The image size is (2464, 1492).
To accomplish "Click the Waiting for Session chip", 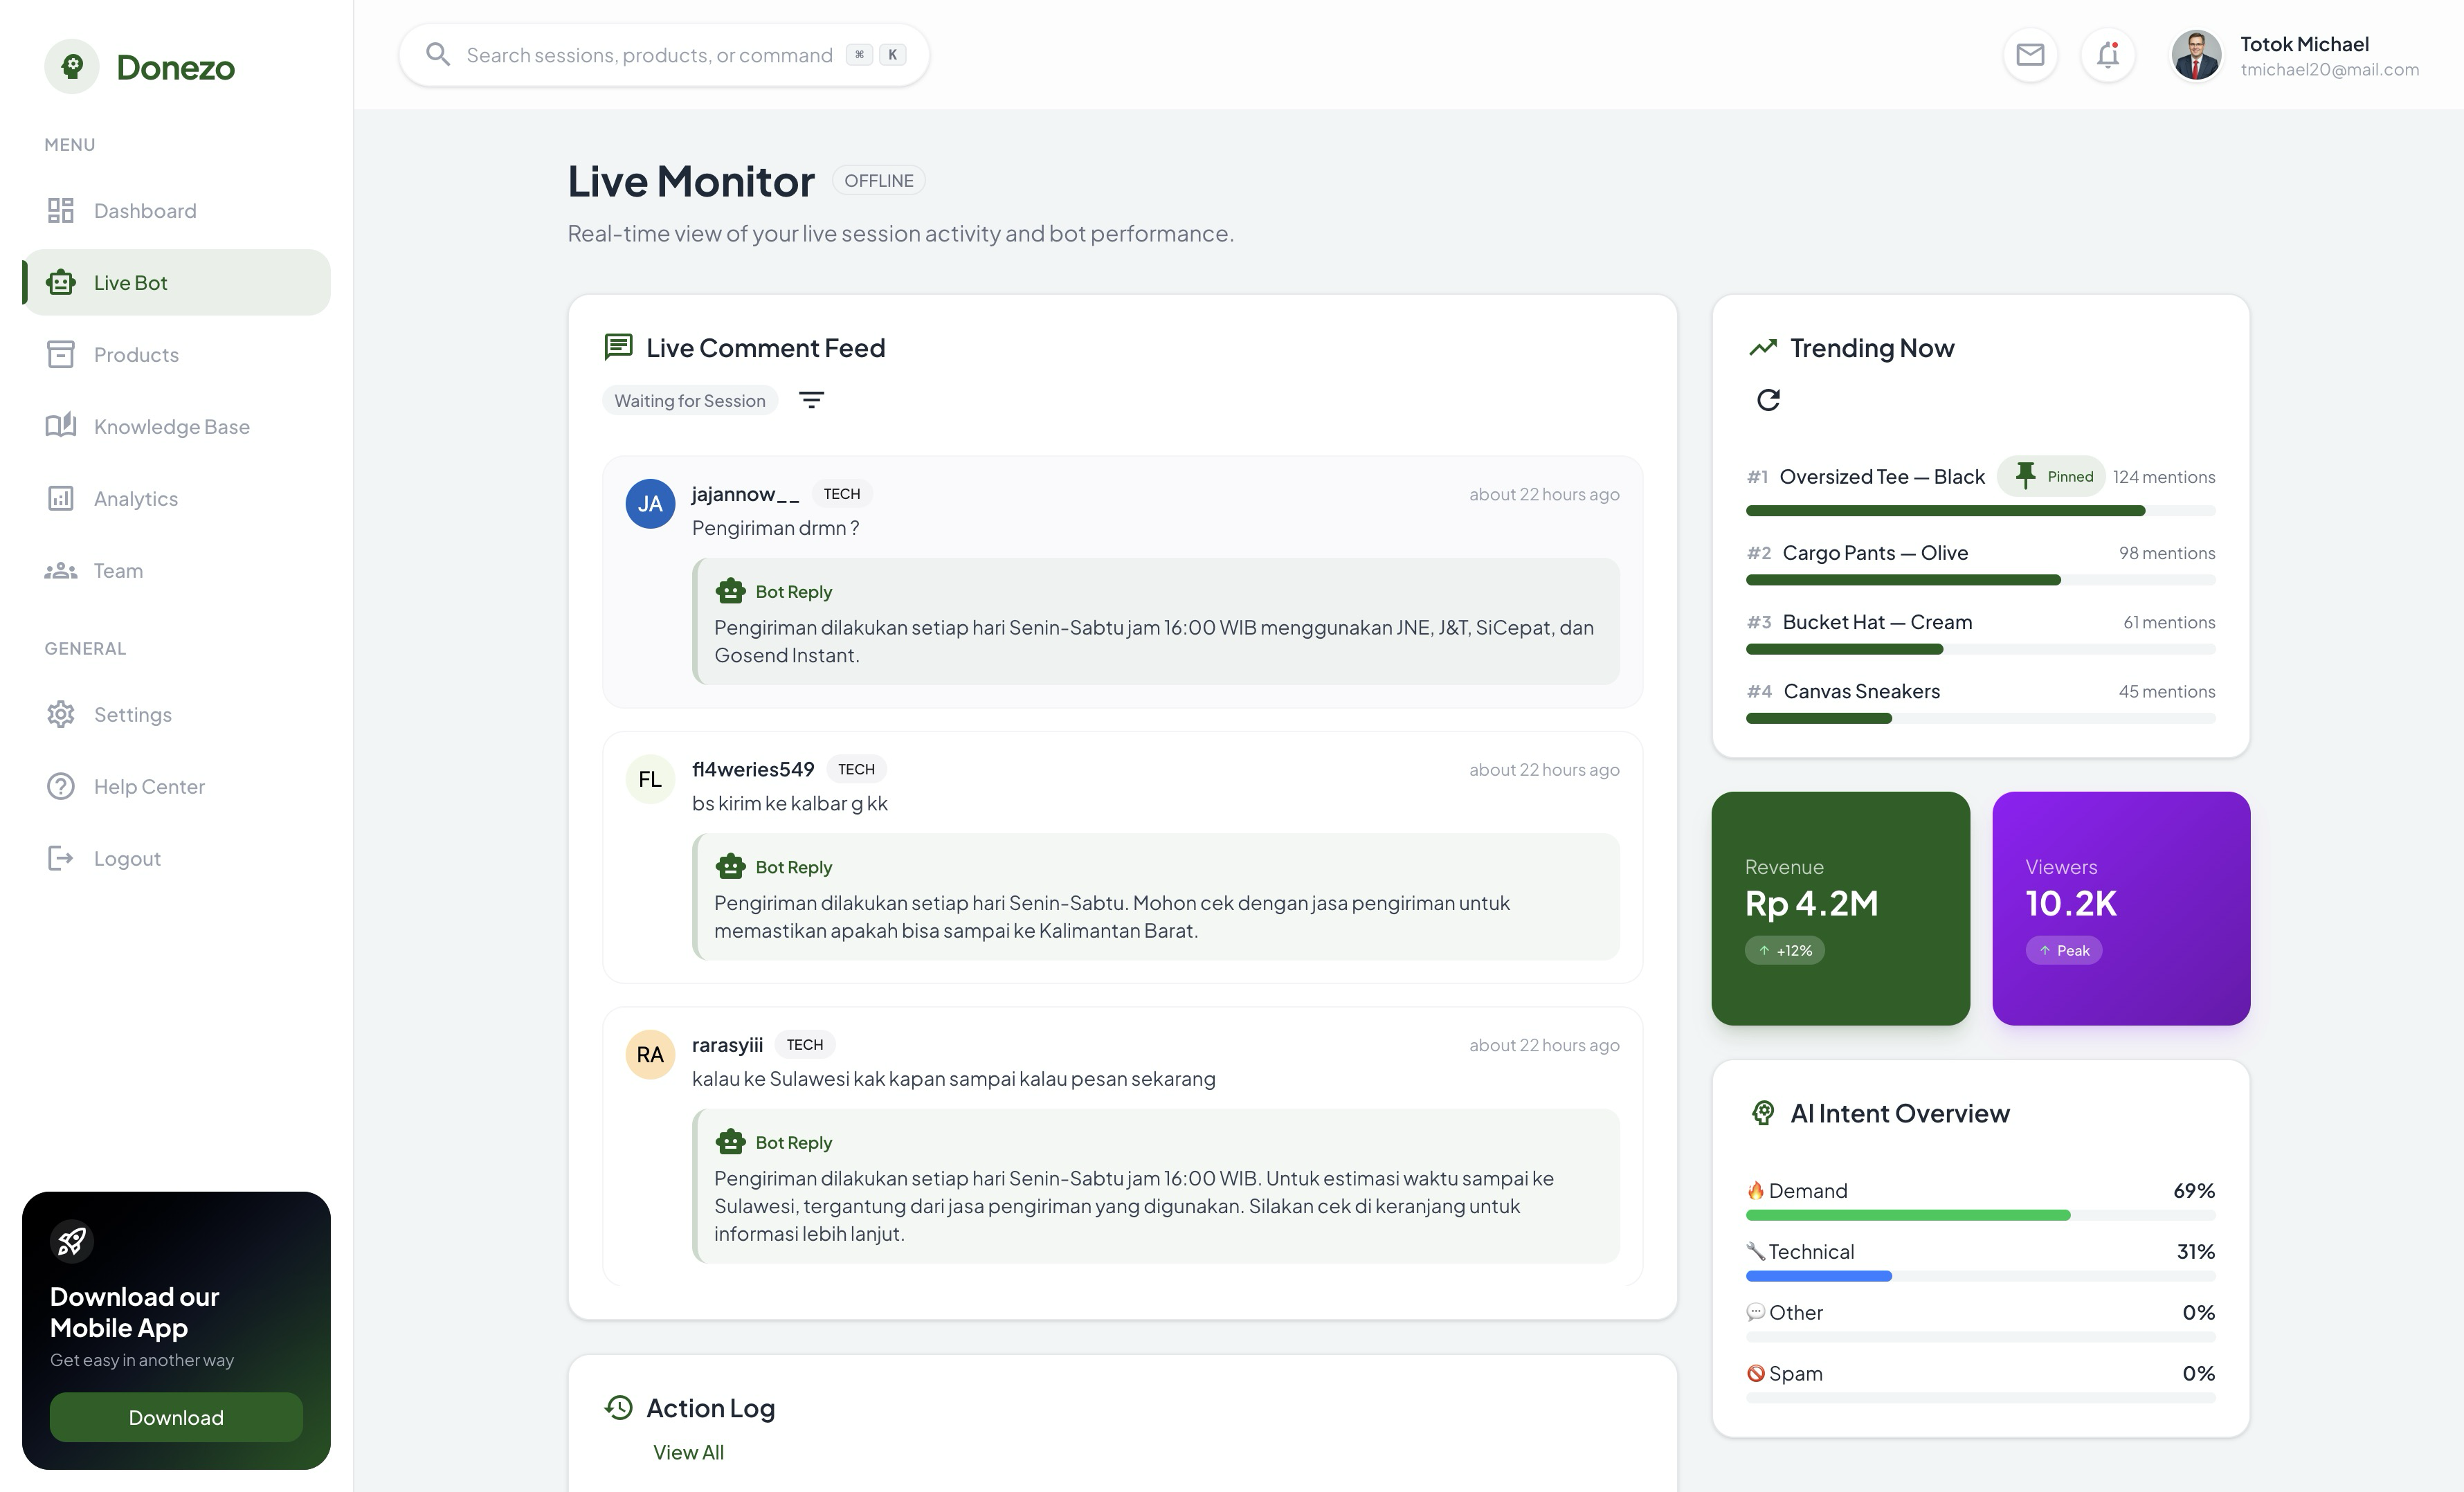I will (x=689, y=401).
